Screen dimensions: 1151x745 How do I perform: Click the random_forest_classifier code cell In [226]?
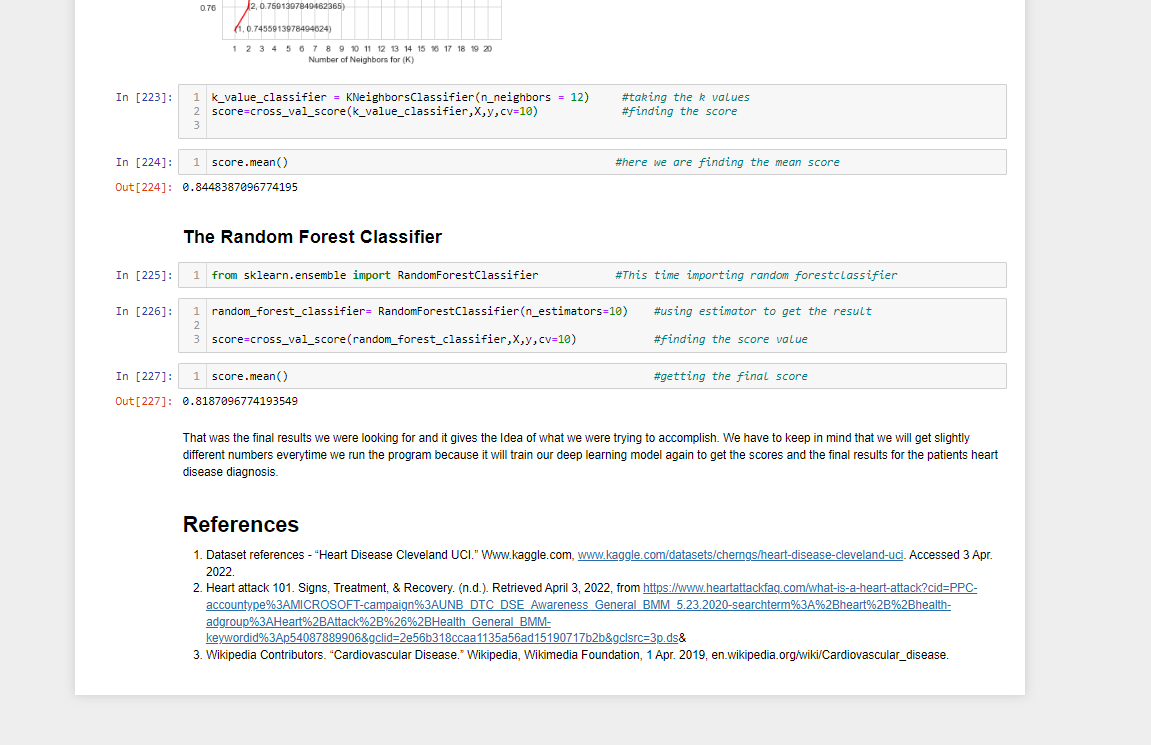pos(592,325)
